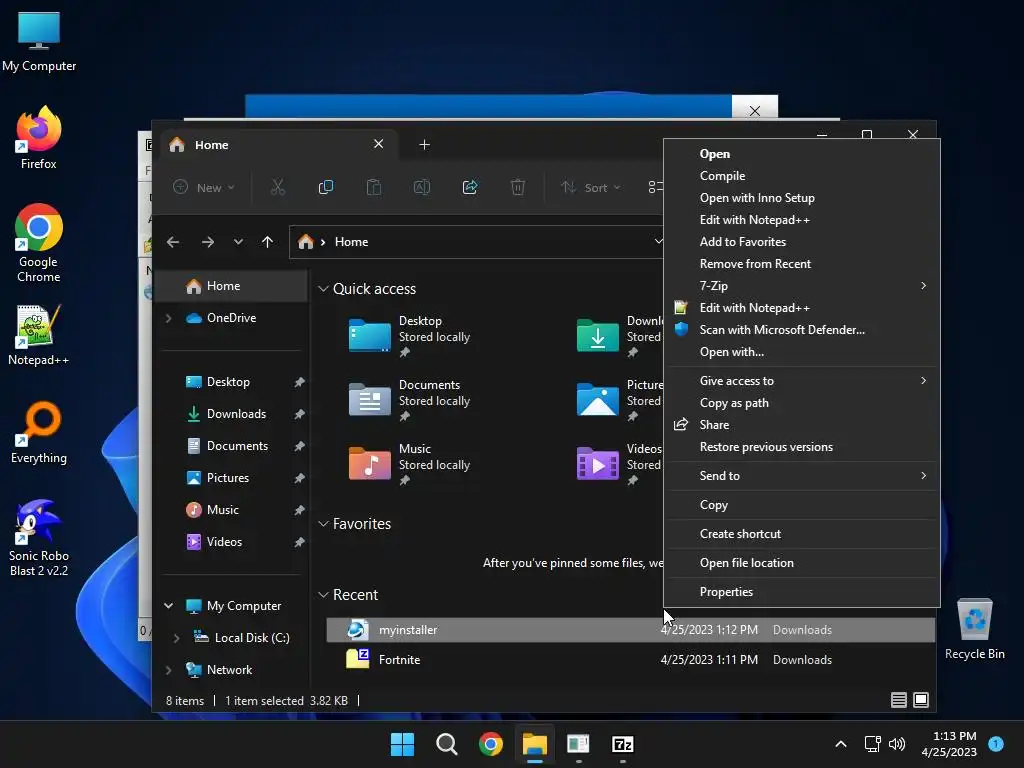Click the Share icon in Explorer toolbar

[470, 187]
